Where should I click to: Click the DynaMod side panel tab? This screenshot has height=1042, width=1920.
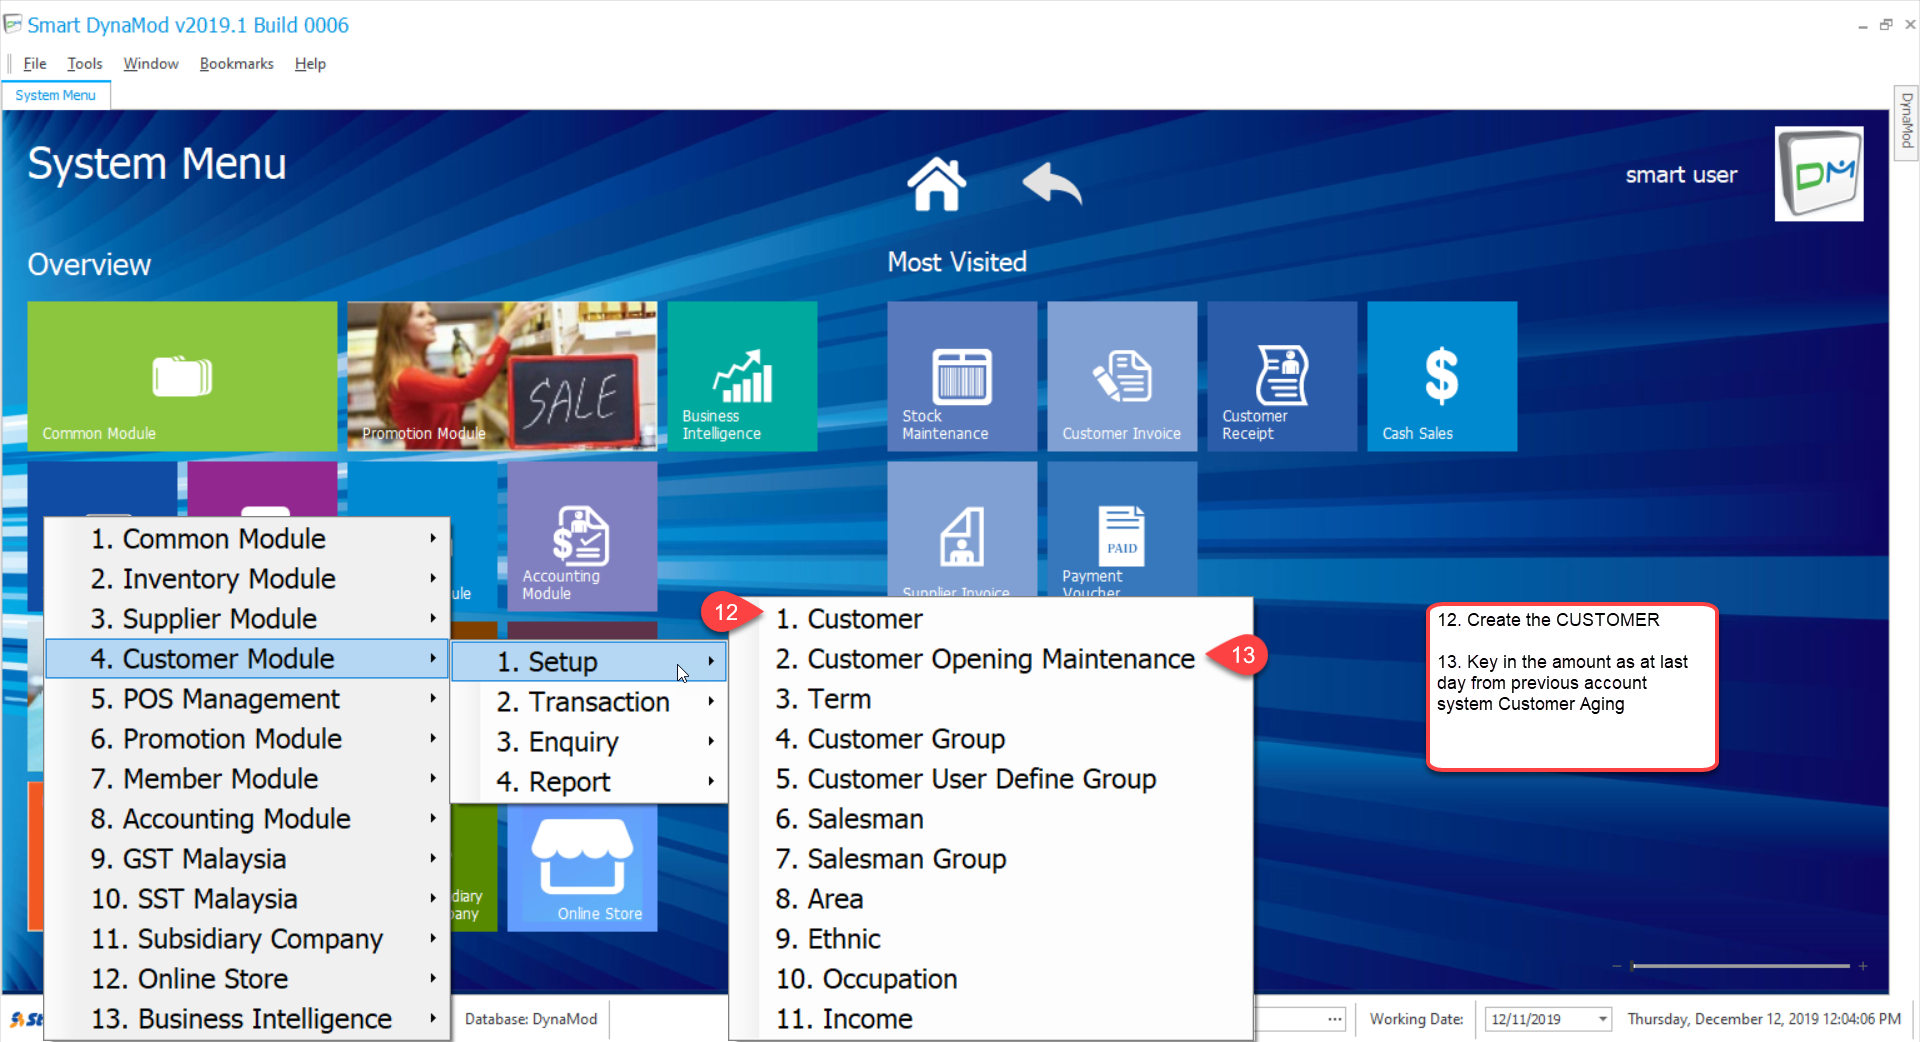tap(1906, 121)
